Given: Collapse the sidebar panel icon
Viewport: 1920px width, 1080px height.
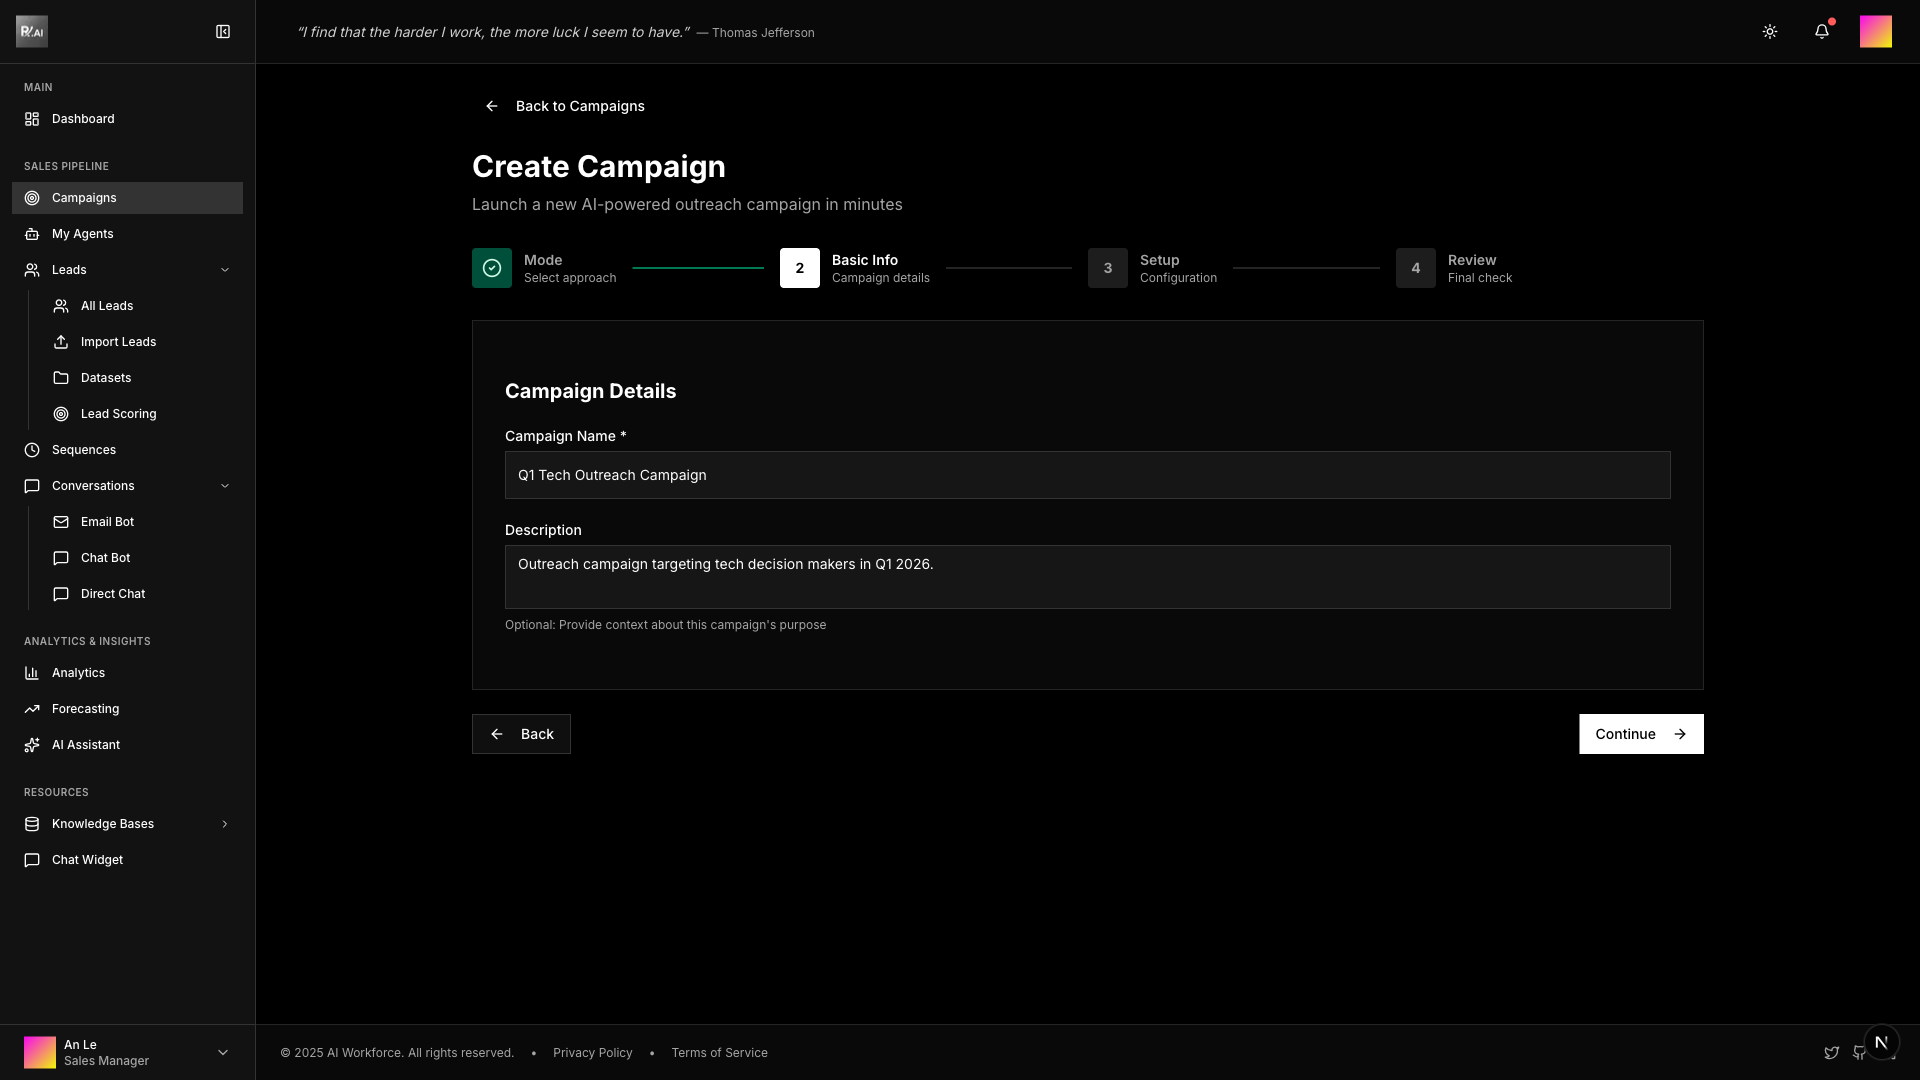Looking at the screenshot, I should (223, 32).
